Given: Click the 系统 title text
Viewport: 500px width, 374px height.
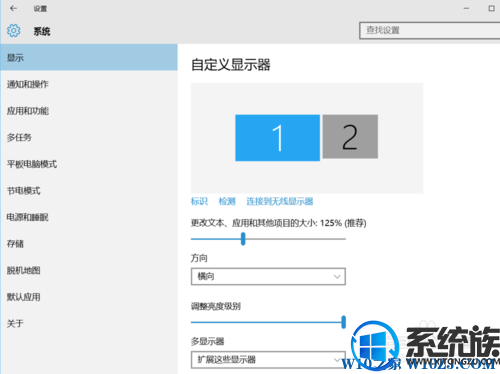Looking at the screenshot, I should (x=42, y=31).
